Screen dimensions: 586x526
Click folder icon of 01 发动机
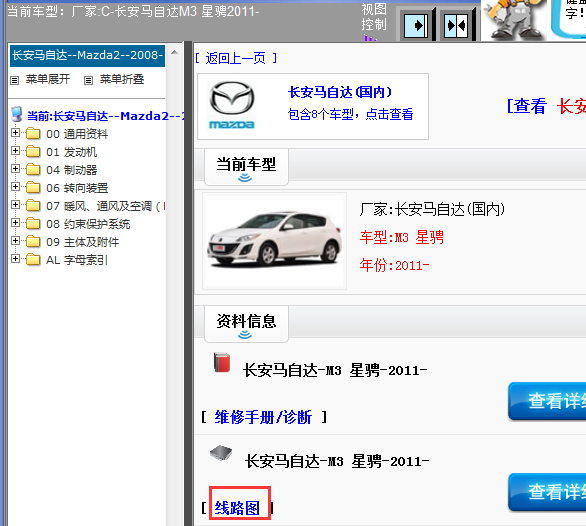click(x=33, y=152)
